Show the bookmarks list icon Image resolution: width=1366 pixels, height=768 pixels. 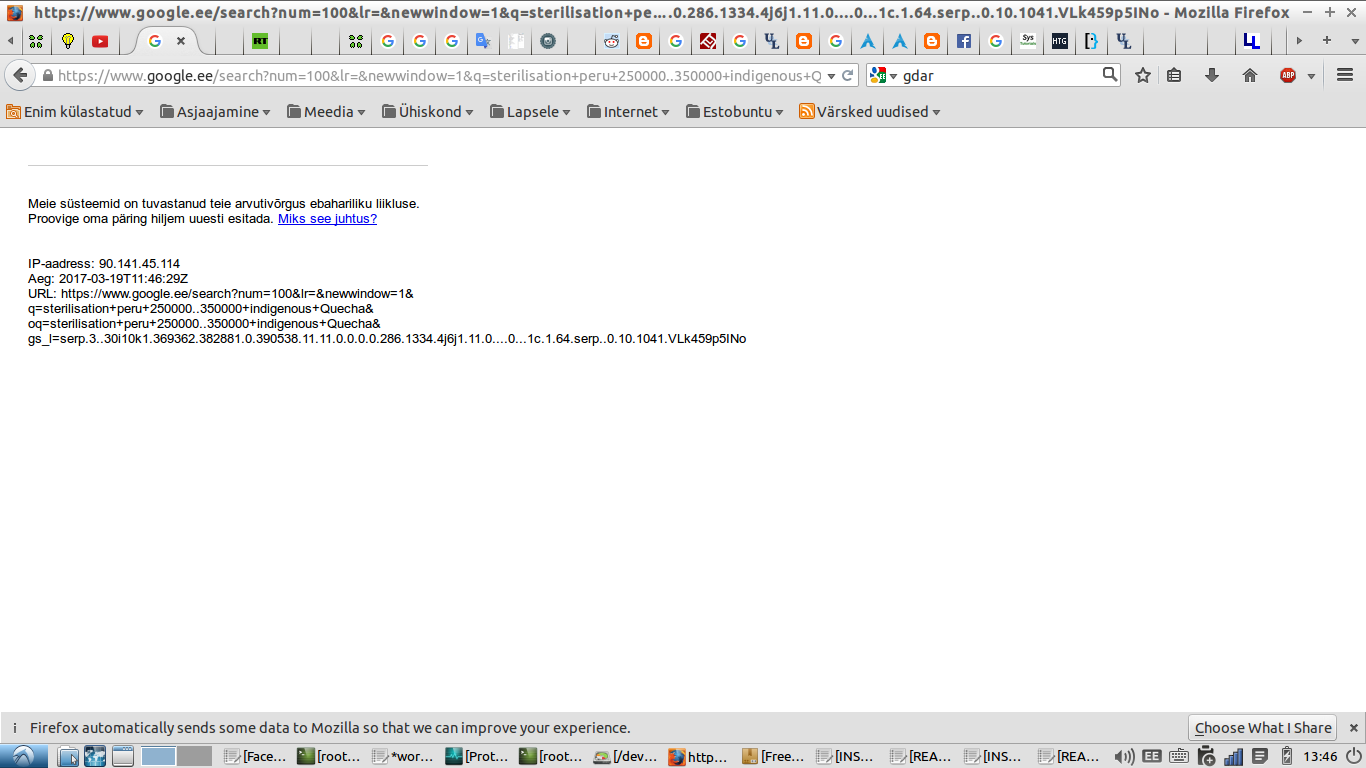click(x=1174, y=75)
